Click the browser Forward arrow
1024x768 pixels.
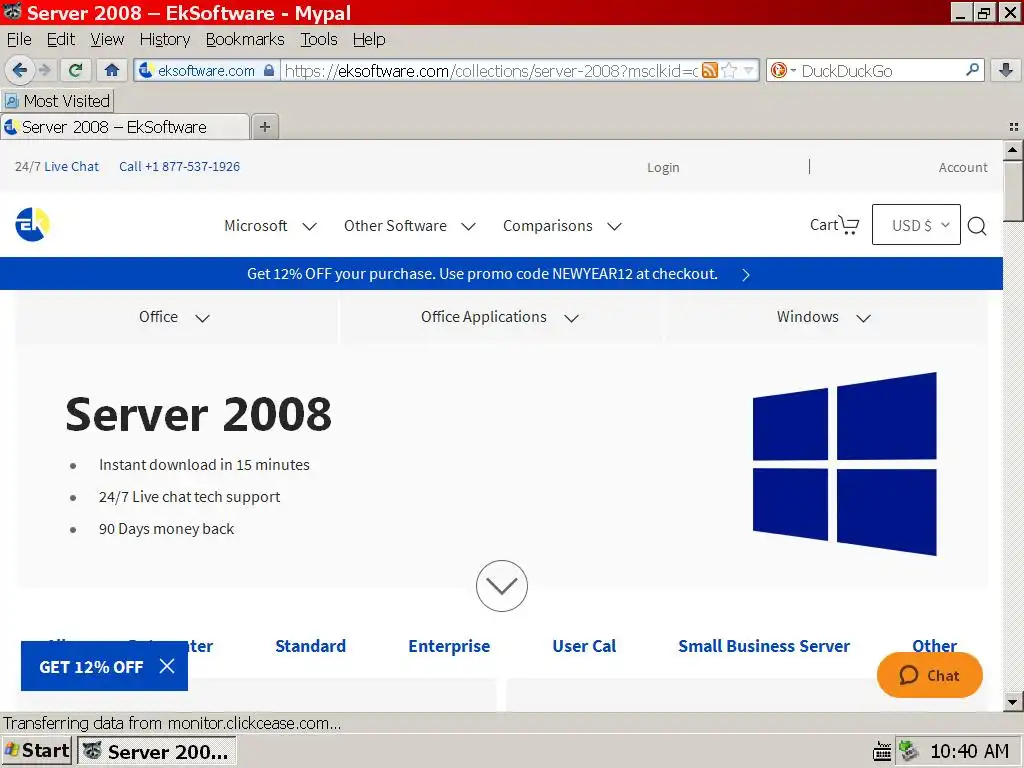pyautogui.click(x=45, y=70)
